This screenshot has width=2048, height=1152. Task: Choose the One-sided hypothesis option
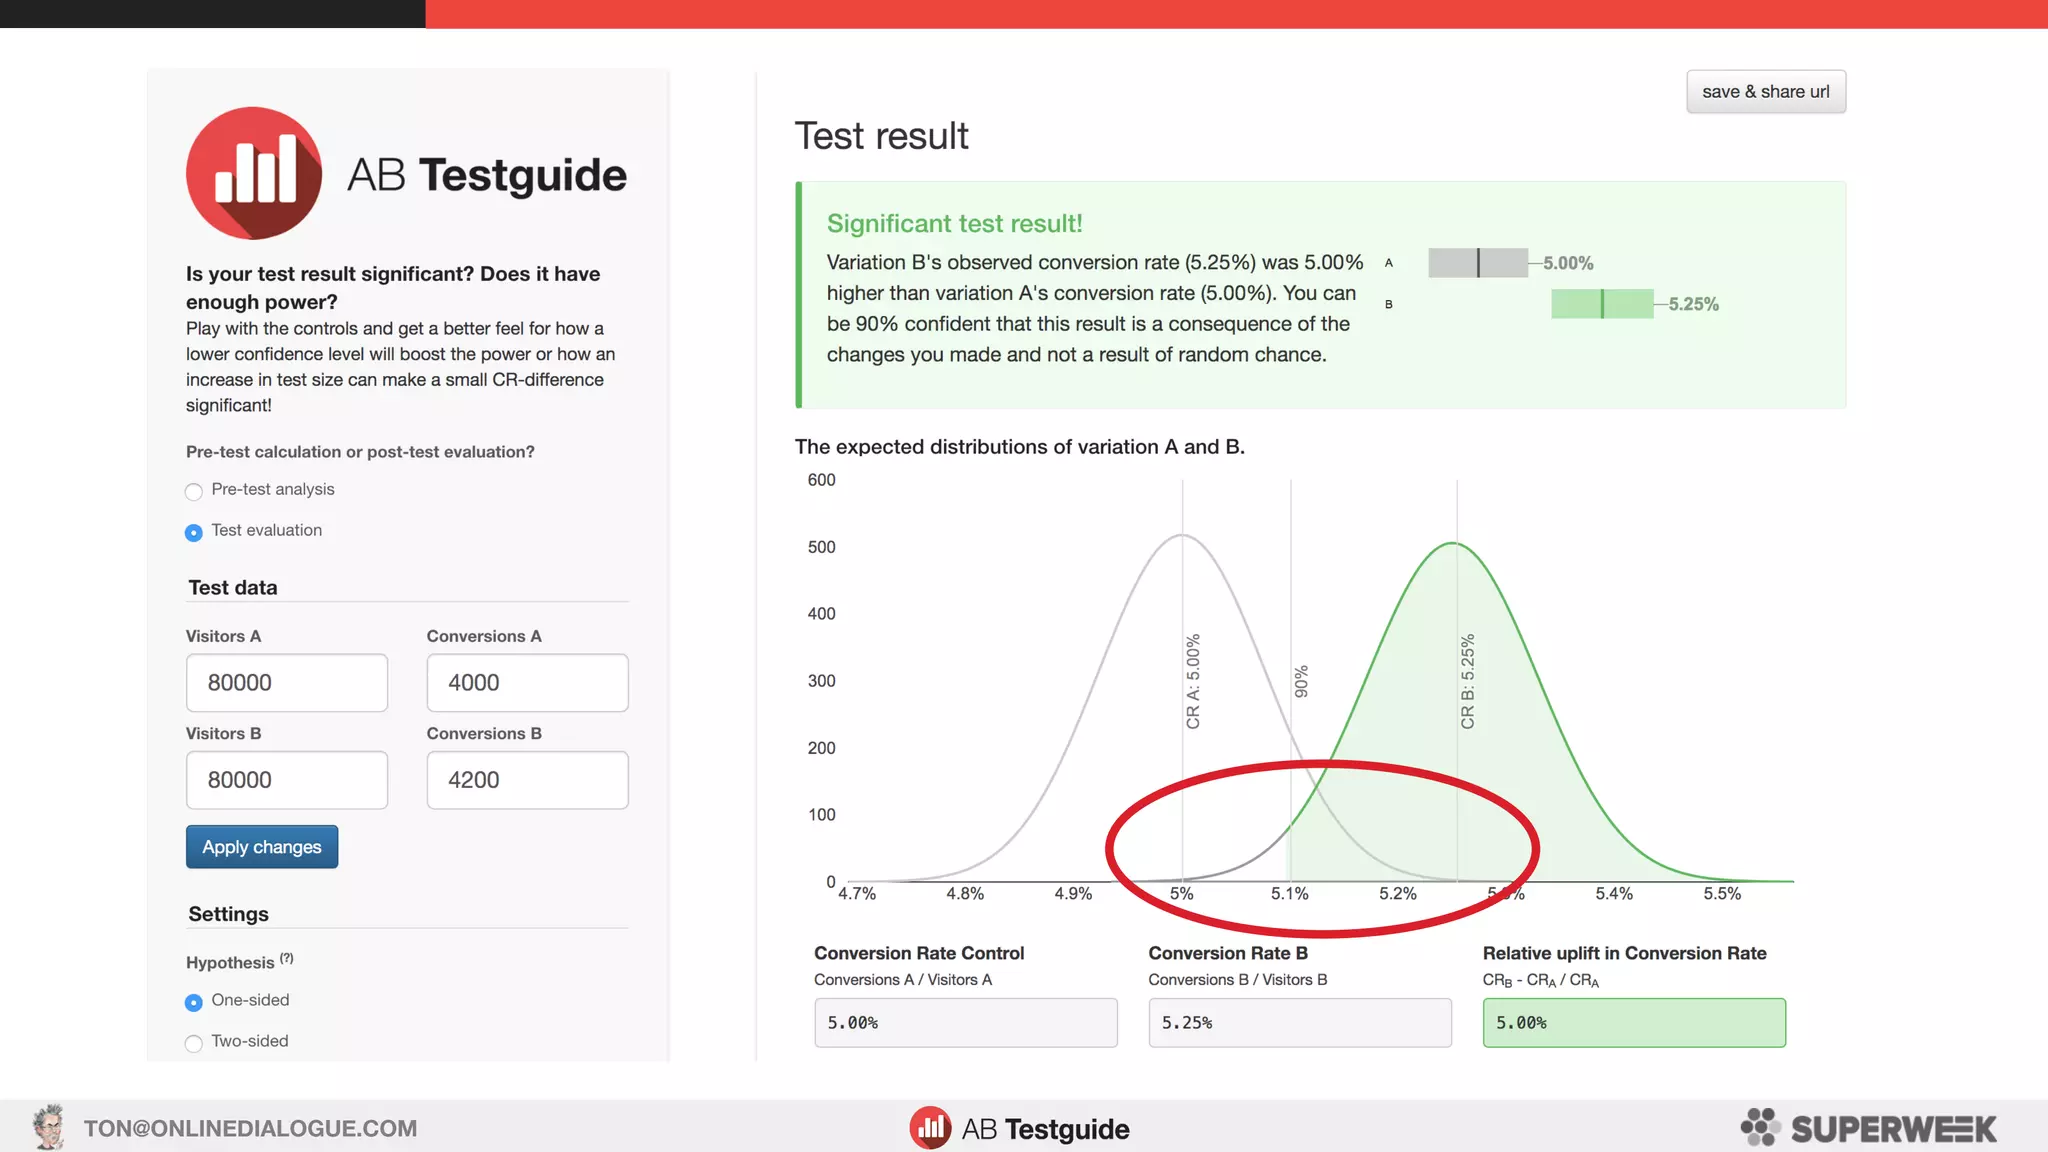point(194,1002)
